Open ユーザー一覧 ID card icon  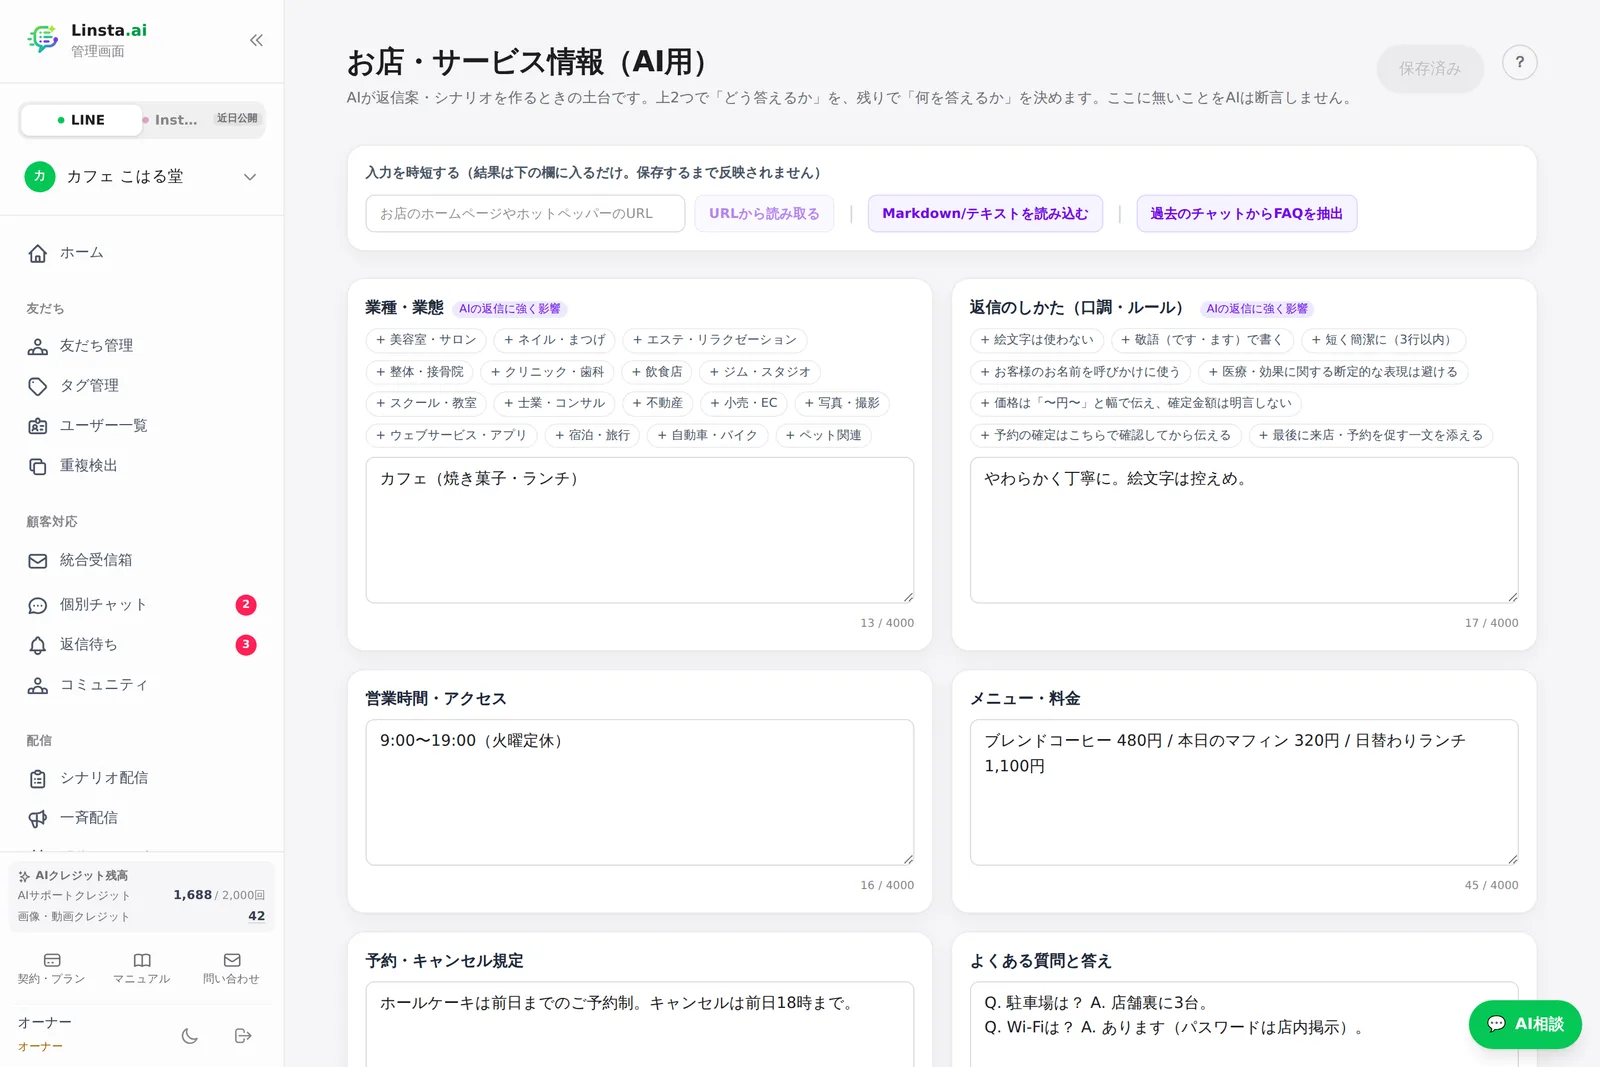click(38, 426)
